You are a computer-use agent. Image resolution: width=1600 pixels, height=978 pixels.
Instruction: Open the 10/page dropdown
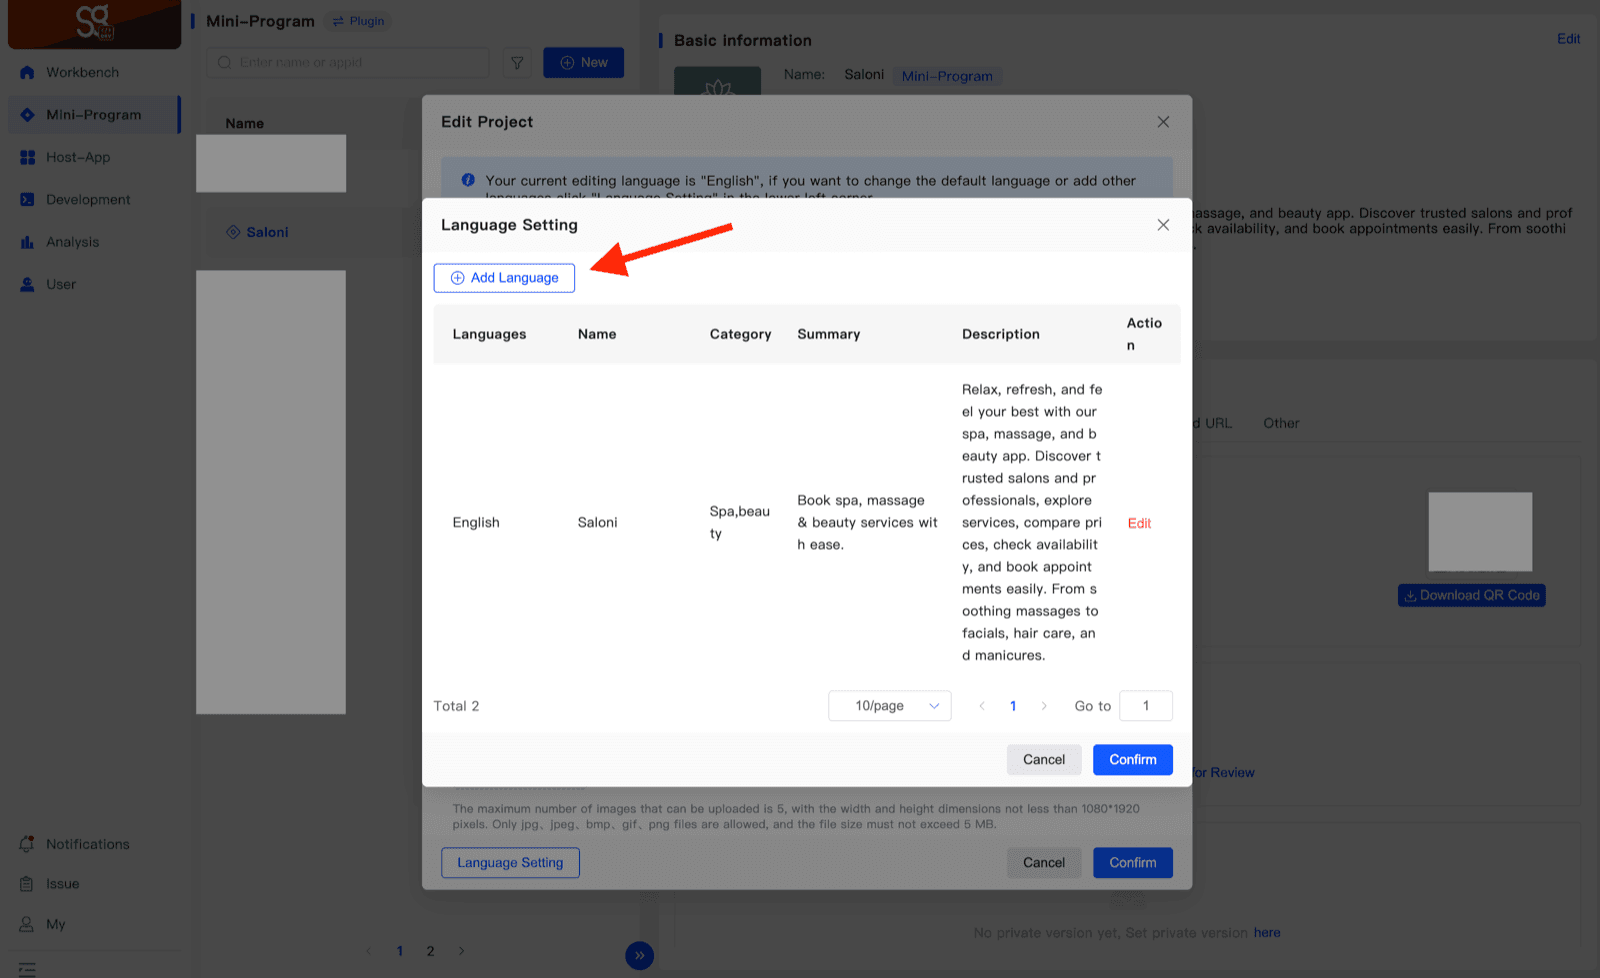tap(890, 706)
